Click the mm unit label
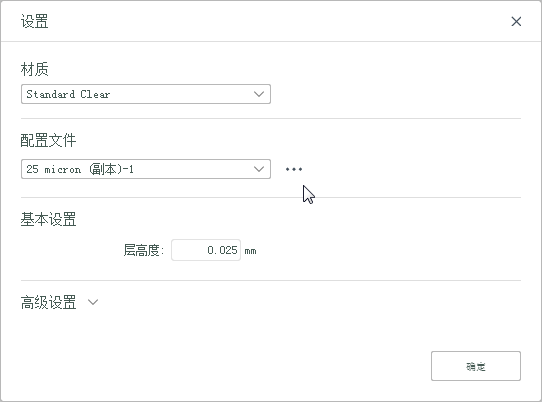This screenshot has height=402, width=542. pyautogui.click(x=251, y=251)
